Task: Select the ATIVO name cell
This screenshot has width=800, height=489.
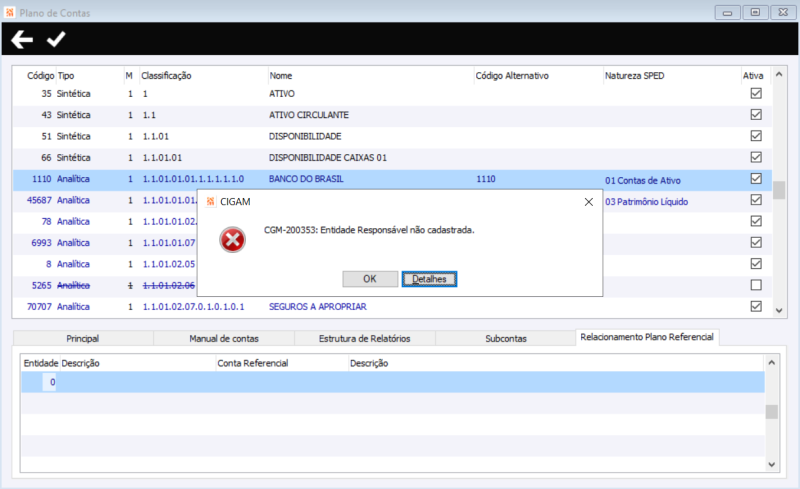Action: pos(282,93)
